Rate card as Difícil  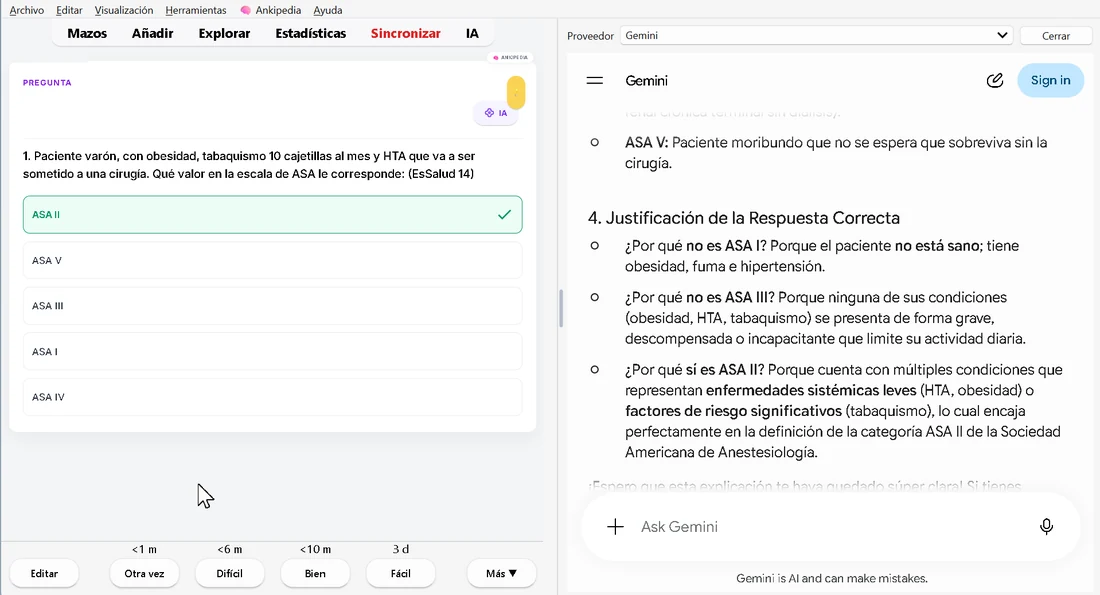[x=229, y=573]
